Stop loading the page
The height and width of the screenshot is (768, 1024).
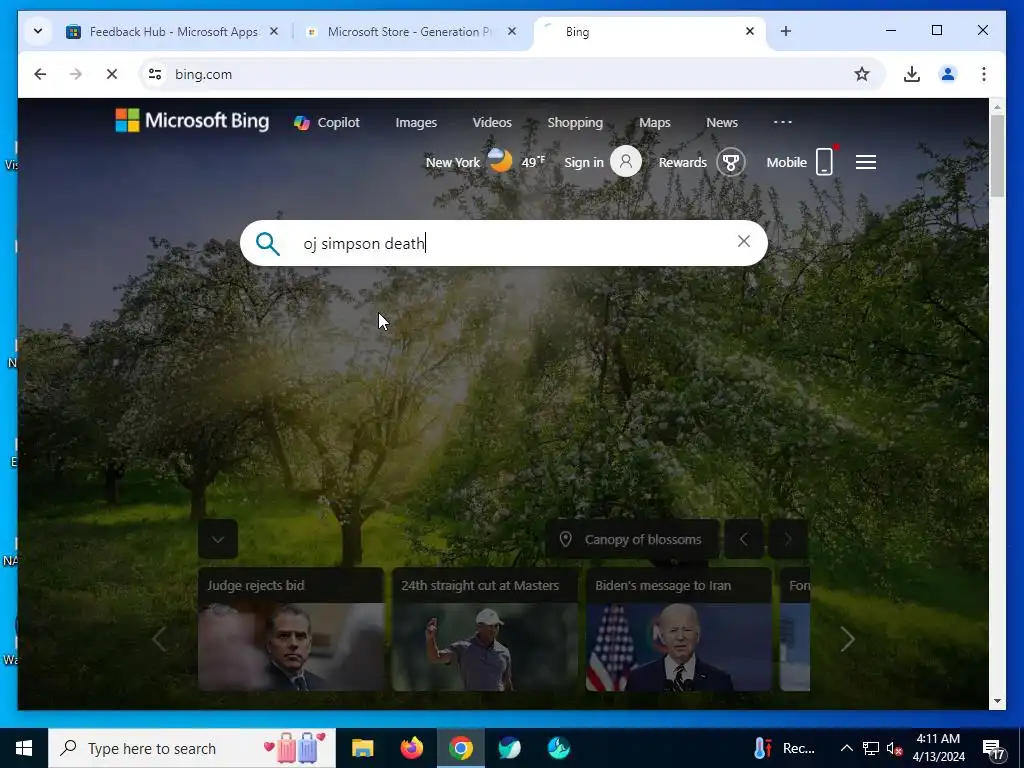(112, 74)
